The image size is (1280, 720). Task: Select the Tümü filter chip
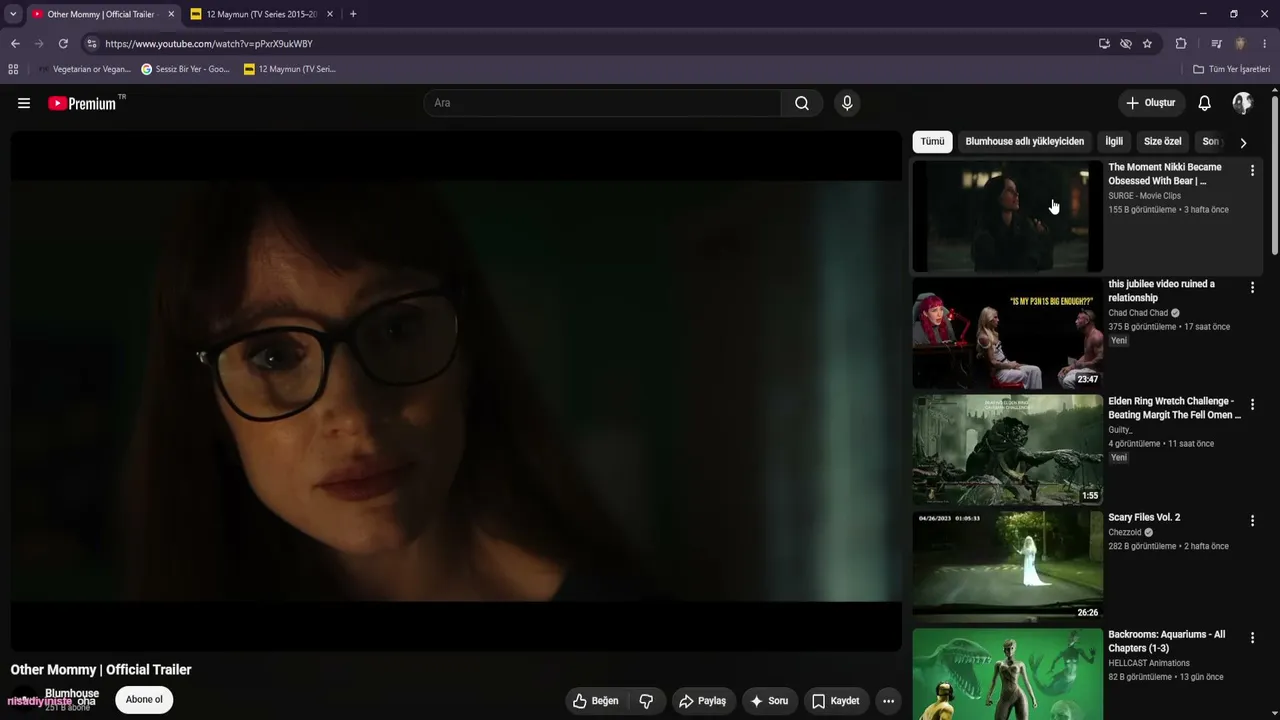click(x=932, y=142)
